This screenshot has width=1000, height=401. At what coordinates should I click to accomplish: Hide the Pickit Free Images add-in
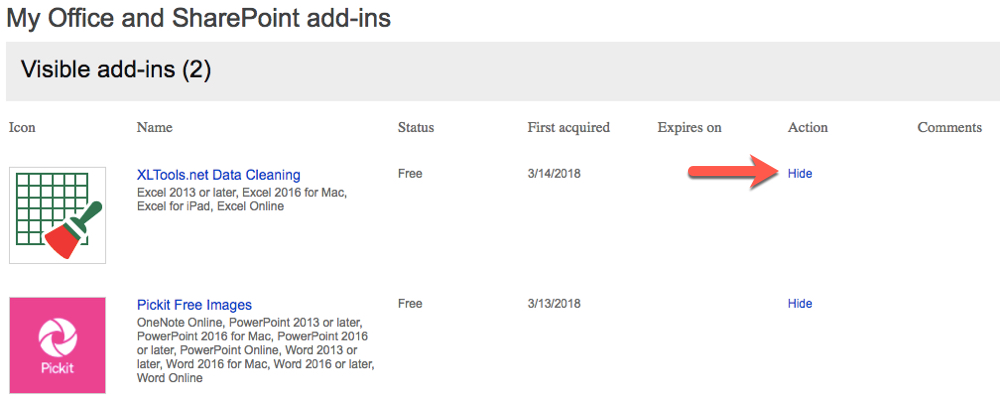(800, 304)
